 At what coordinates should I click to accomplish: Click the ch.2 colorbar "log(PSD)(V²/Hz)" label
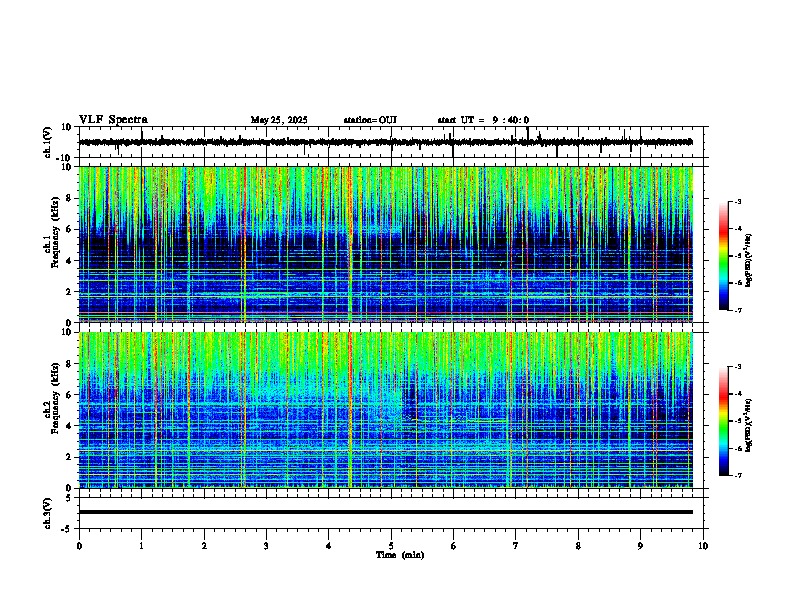pos(748,425)
